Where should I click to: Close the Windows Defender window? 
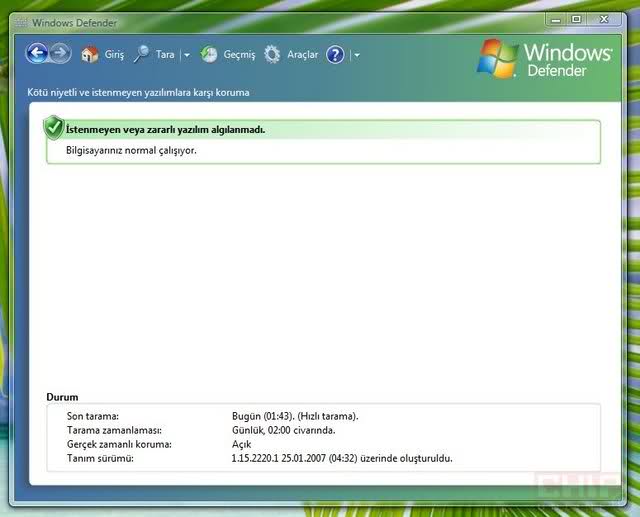(604, 19)
